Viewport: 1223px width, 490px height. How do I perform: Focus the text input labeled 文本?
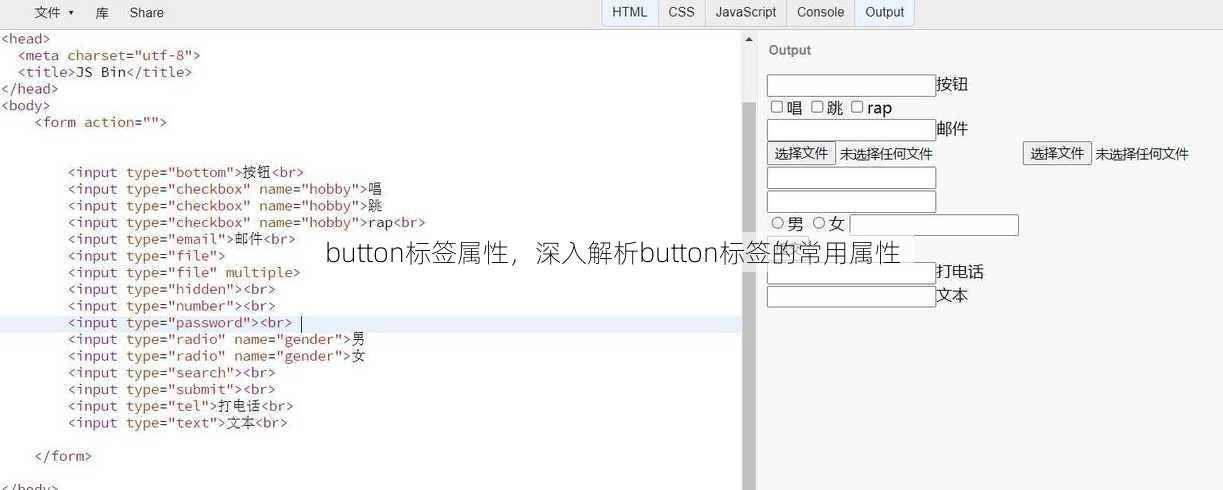[x=851, y=297]
